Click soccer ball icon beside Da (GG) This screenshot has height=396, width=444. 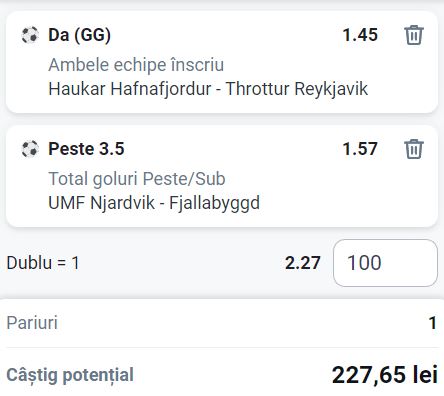[x=30, y=35]
